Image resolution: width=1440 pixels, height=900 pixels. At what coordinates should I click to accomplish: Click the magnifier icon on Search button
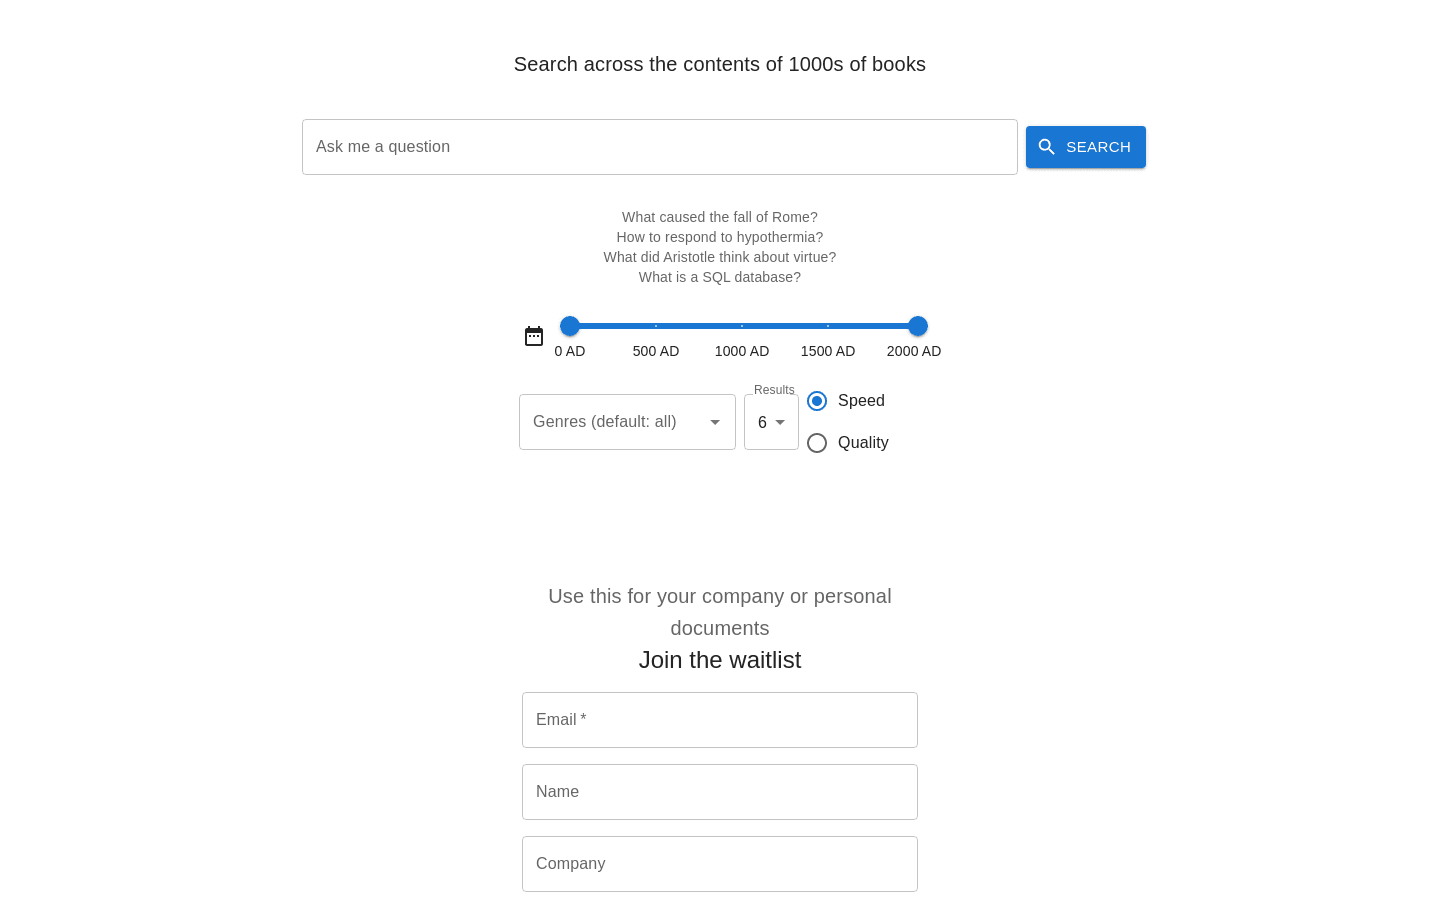pyautogui.click(x=1047, y=146)
